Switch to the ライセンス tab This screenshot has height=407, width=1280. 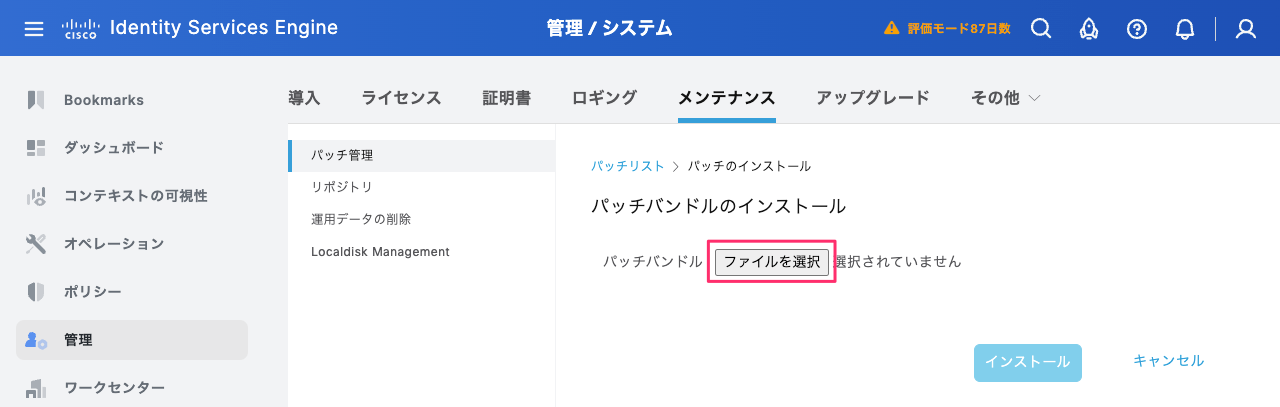401,98
